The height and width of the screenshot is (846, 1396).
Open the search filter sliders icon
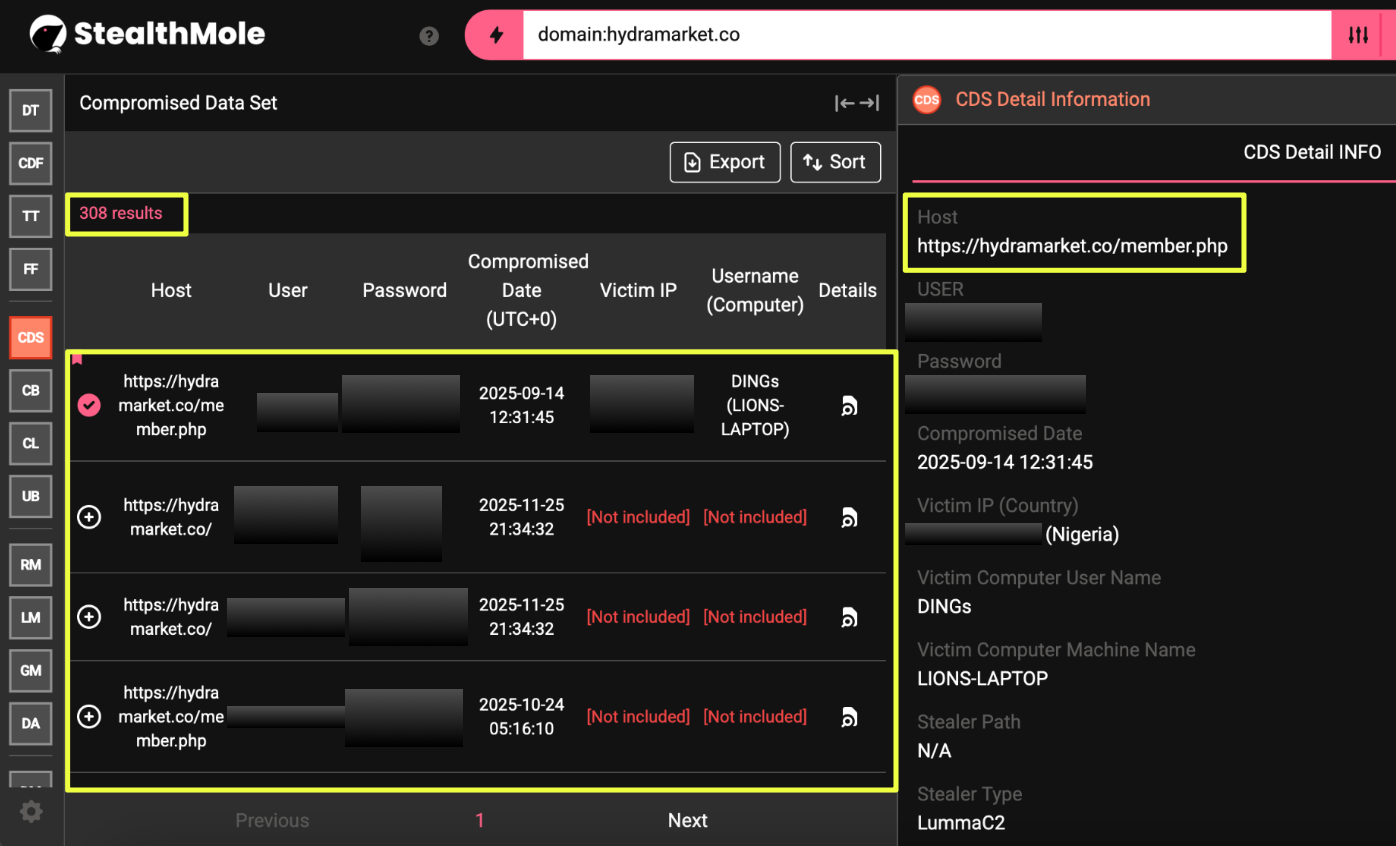pos(1358,35)
